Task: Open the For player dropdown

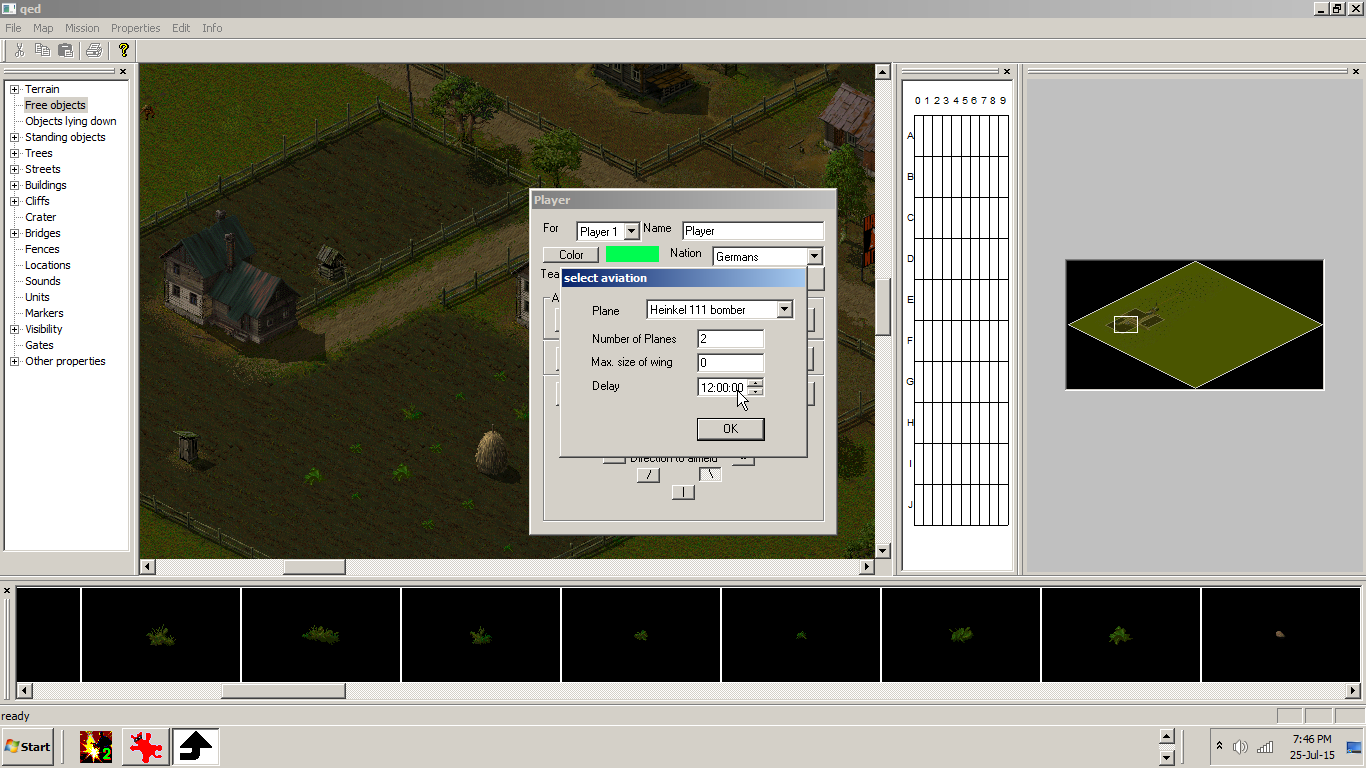Action: coord(631,231)
